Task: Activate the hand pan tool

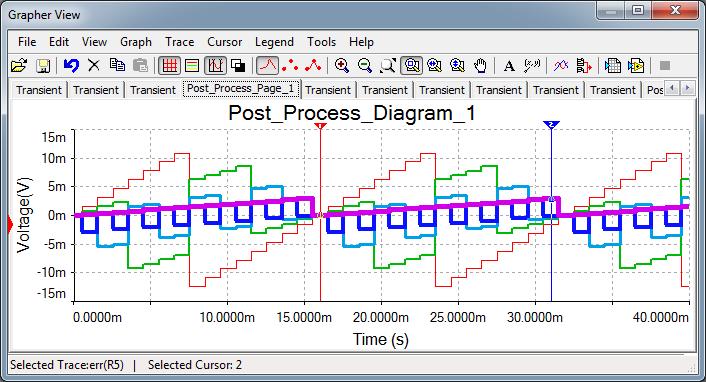Action: coord(481,66)
